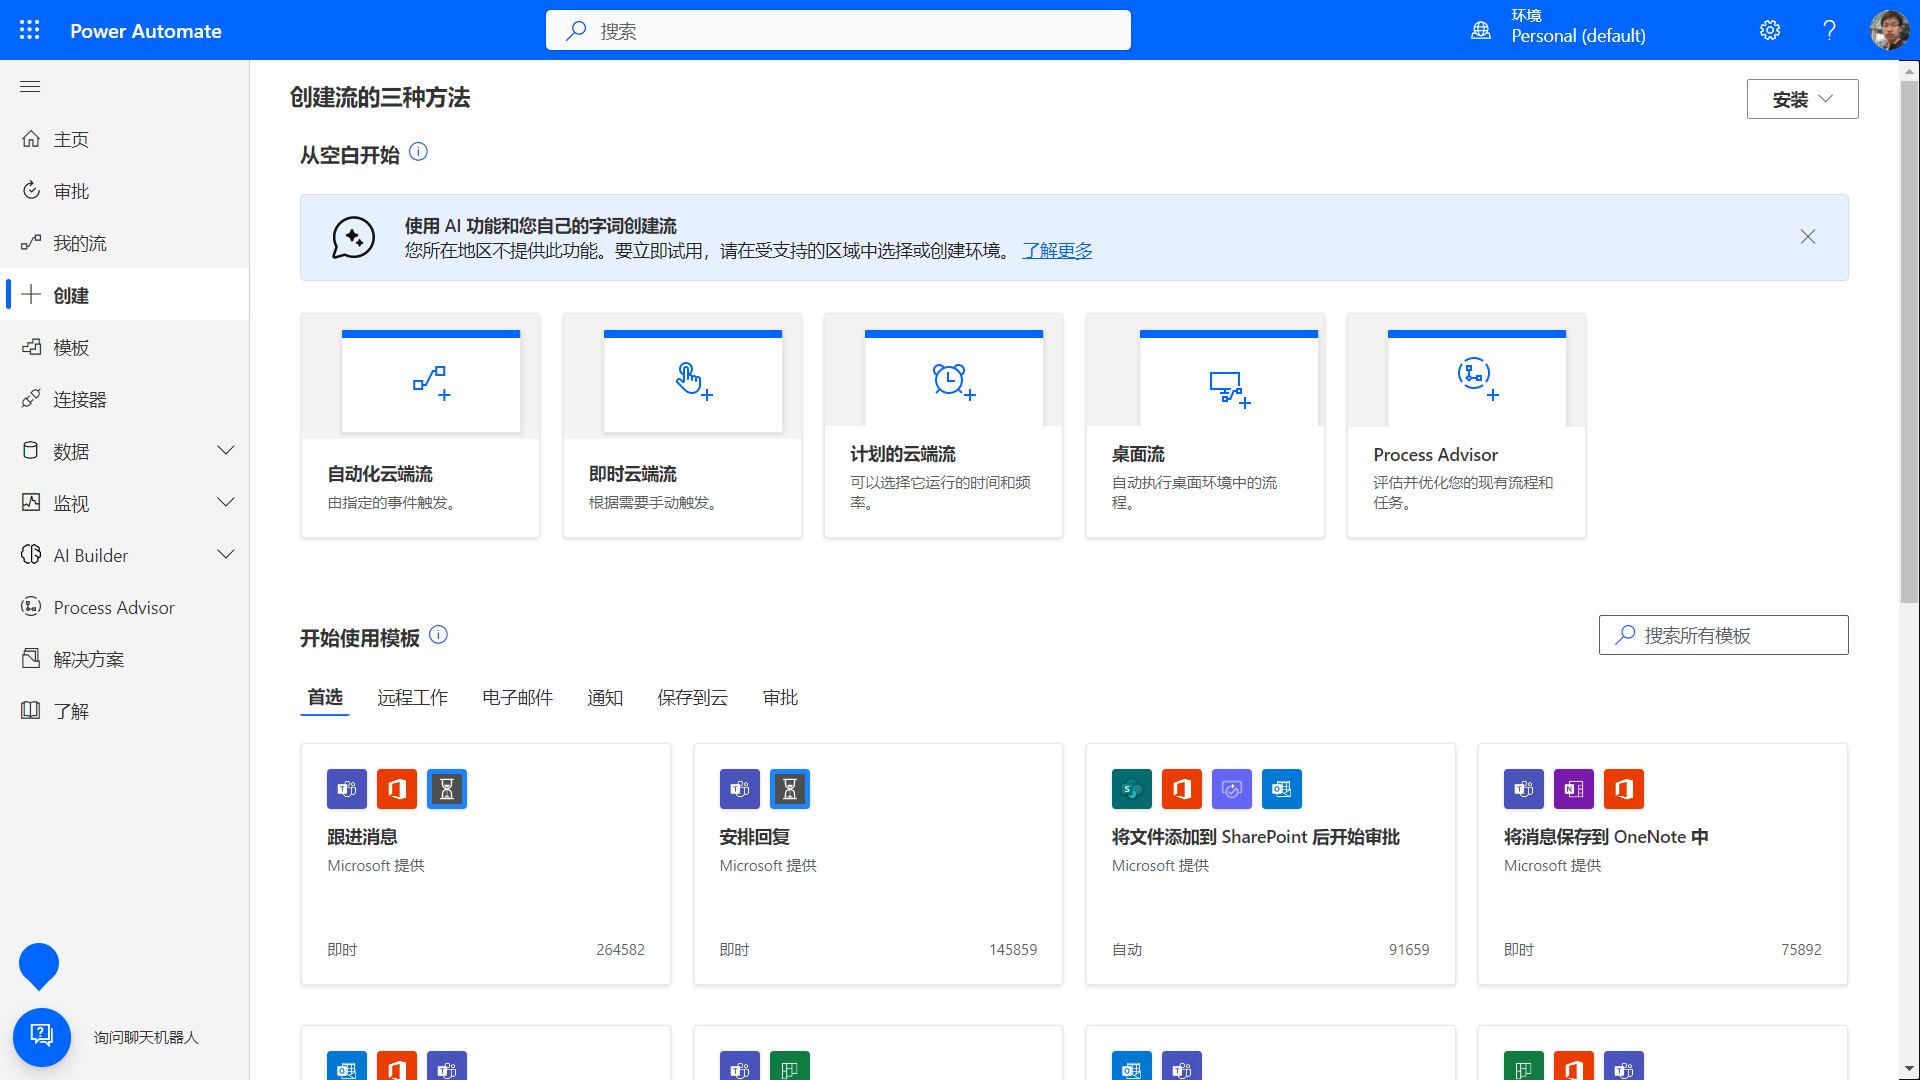Open the 桌面流 title
The width and height of the screenshot is (1920, 1080).
[x=1138, y=454]
